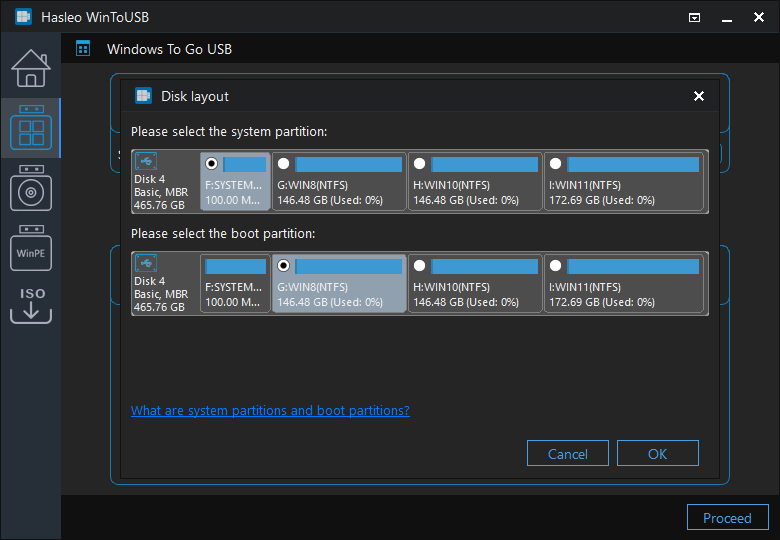Open the Home page in sidebar
The height and width of the screenshot is (540, 780).
tap(31, 69)
